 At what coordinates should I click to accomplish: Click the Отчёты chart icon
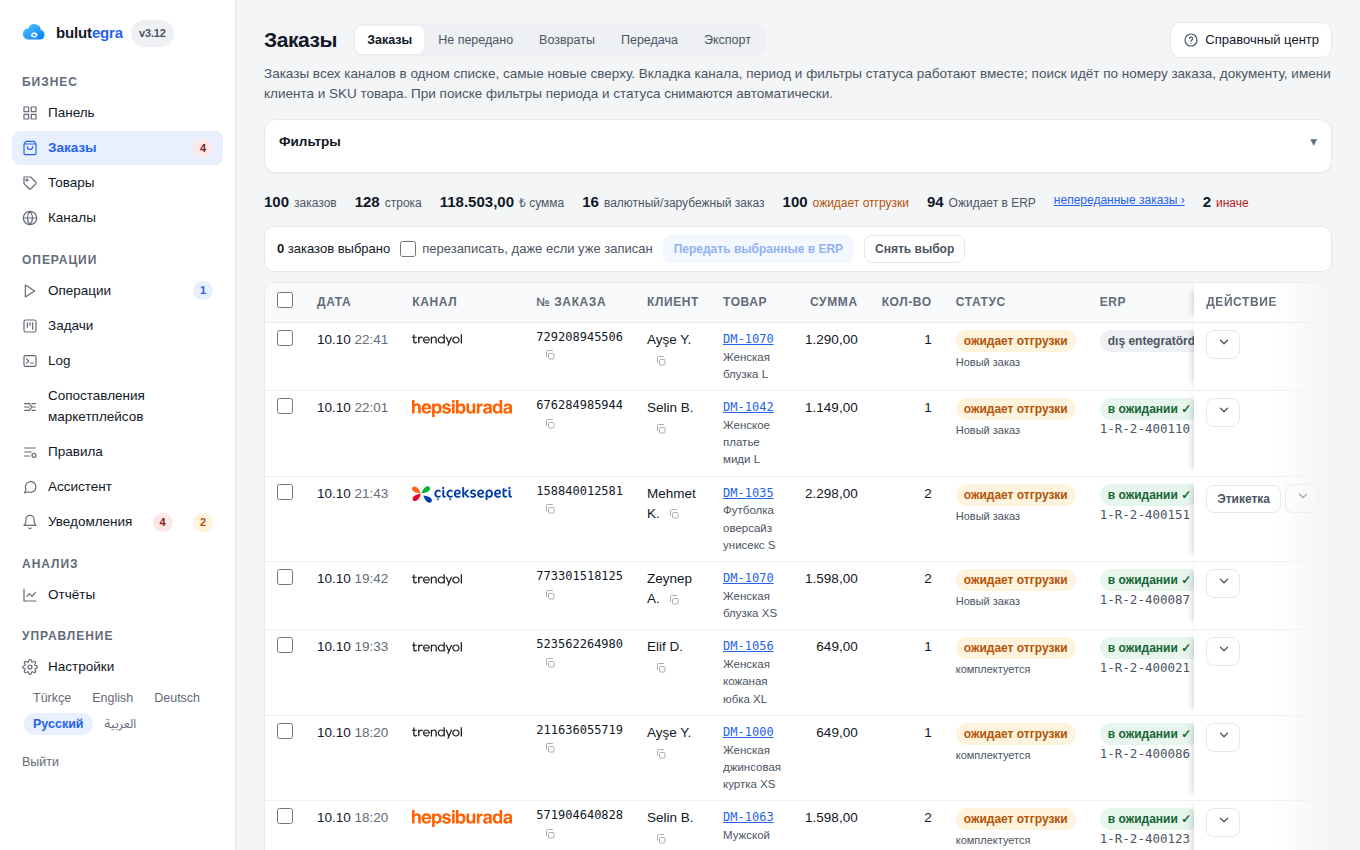pyautogui.click(x=30, y=595)
